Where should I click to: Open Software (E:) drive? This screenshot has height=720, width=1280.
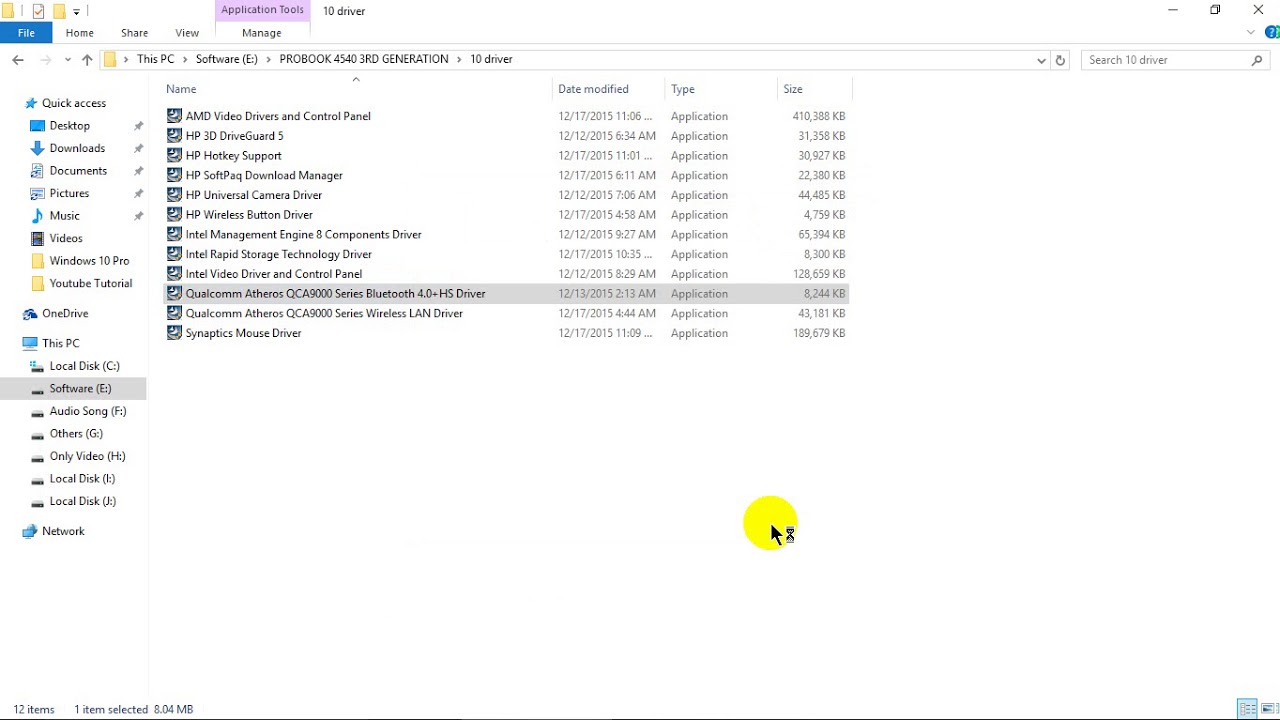coord(80,388)
